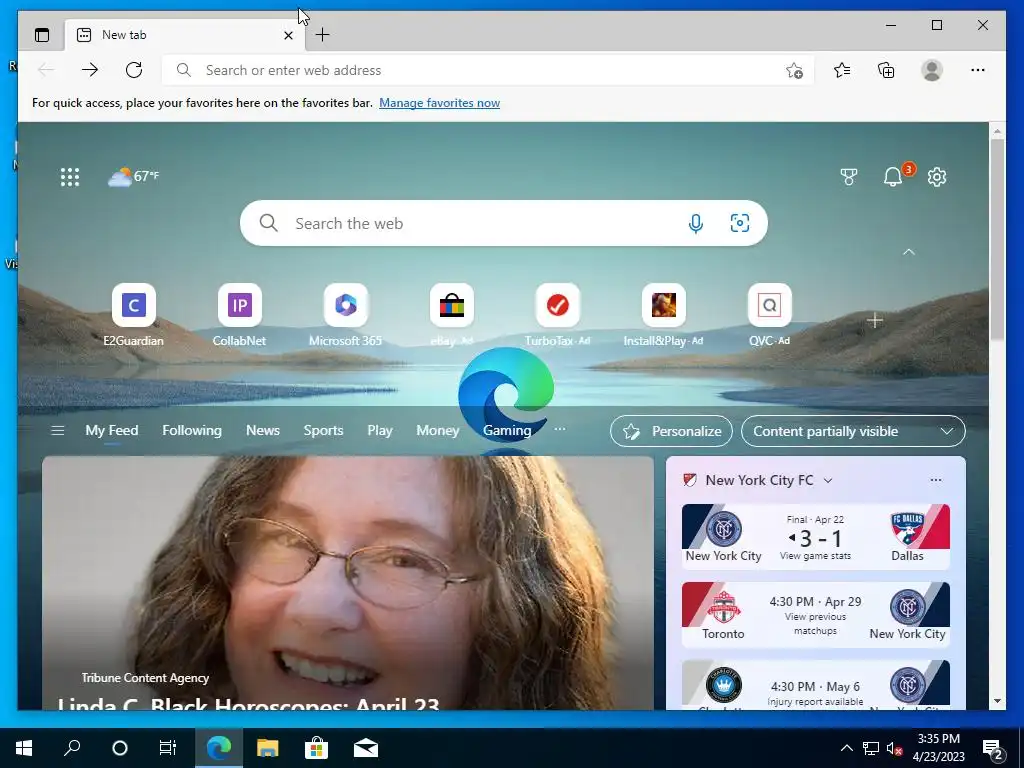Open the QVC ad quick link
Screen dimensions: 1024x768
769,315
